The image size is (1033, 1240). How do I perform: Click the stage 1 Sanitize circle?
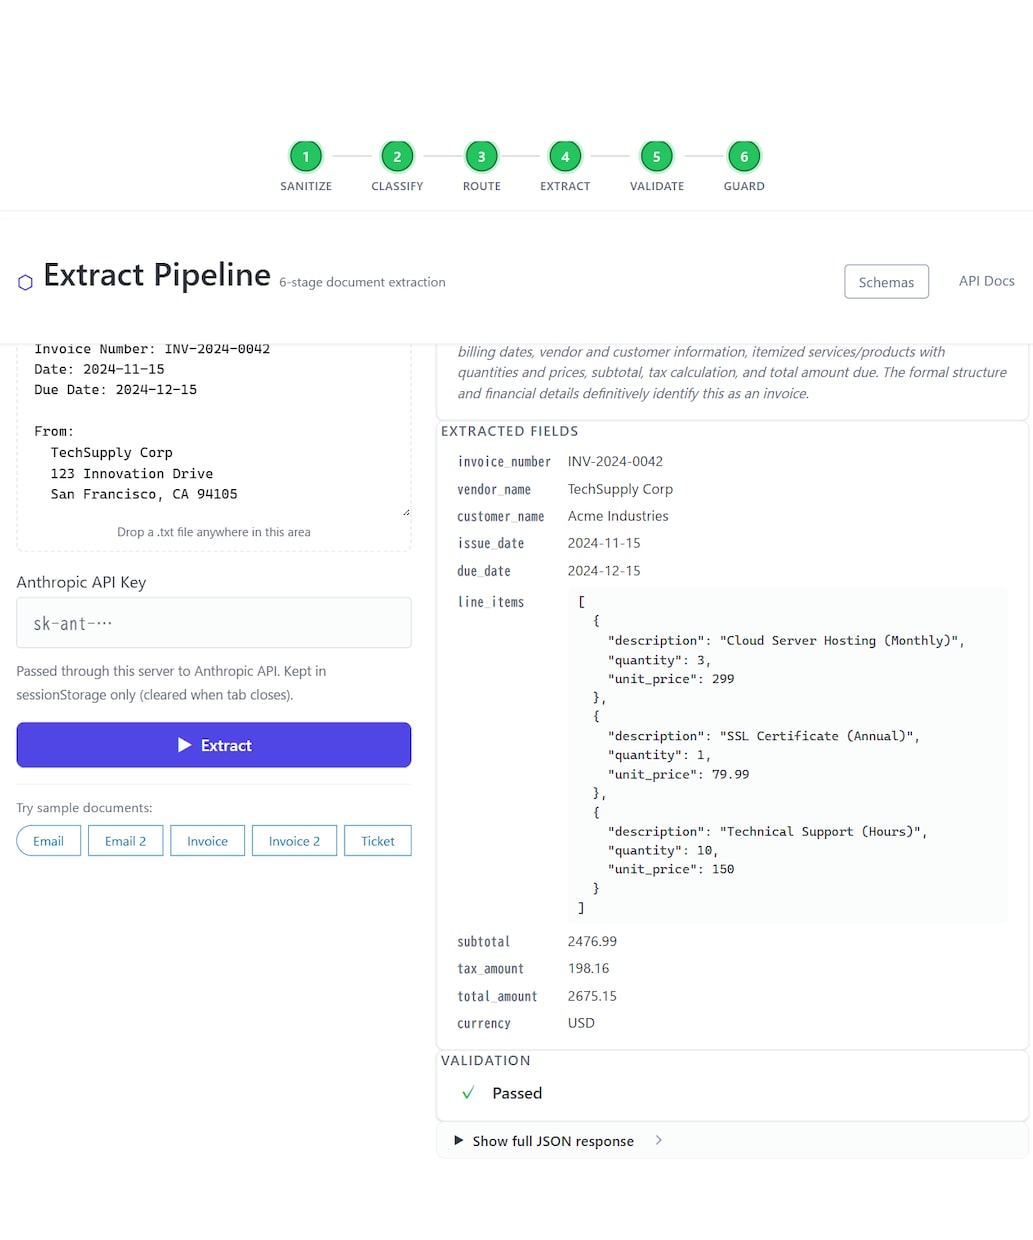[x=306, y=156]
